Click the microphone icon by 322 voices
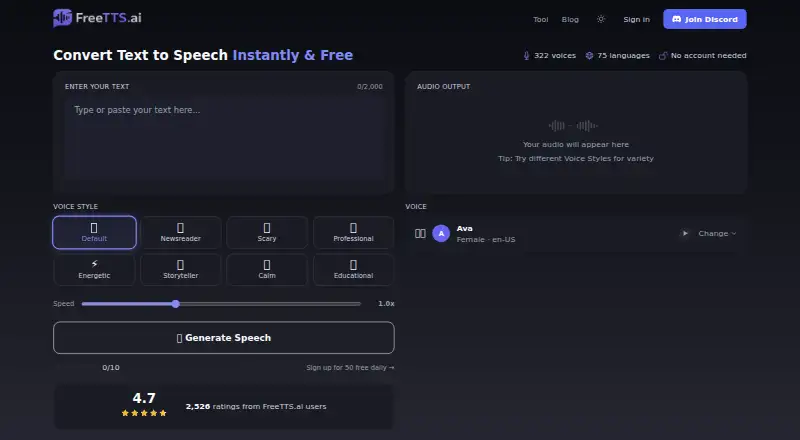This screenshot has height=440, width=800. tap(527, 56)
